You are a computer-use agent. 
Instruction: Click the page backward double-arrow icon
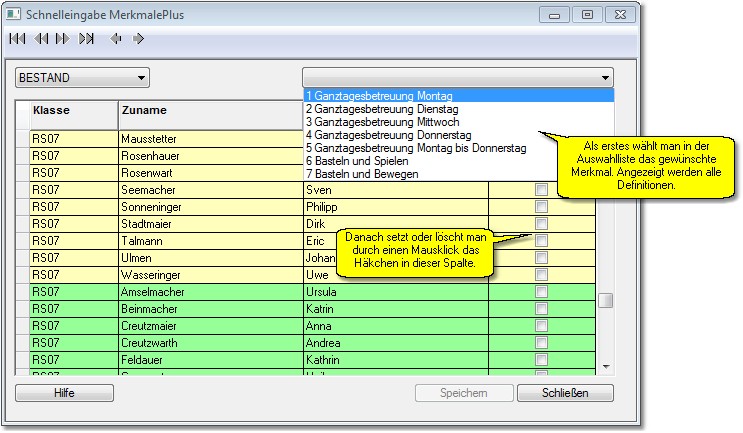tap(41, 39)
